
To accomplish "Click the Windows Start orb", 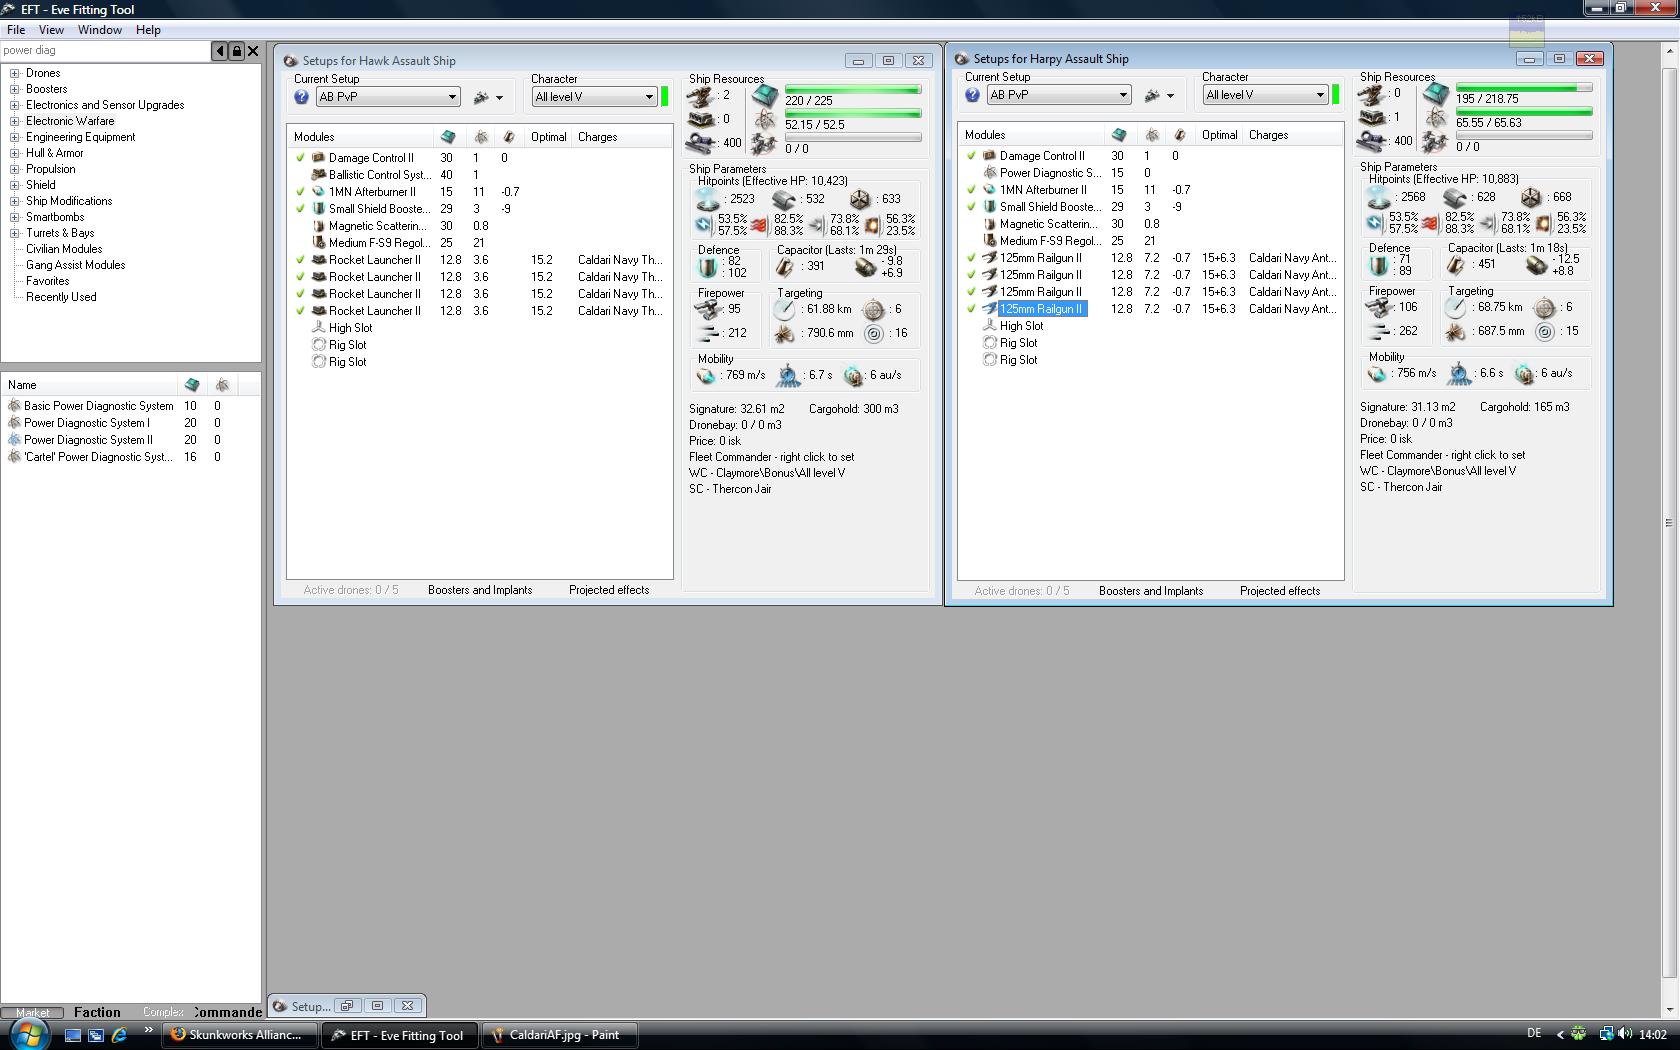I will [x=27, y=1034].
